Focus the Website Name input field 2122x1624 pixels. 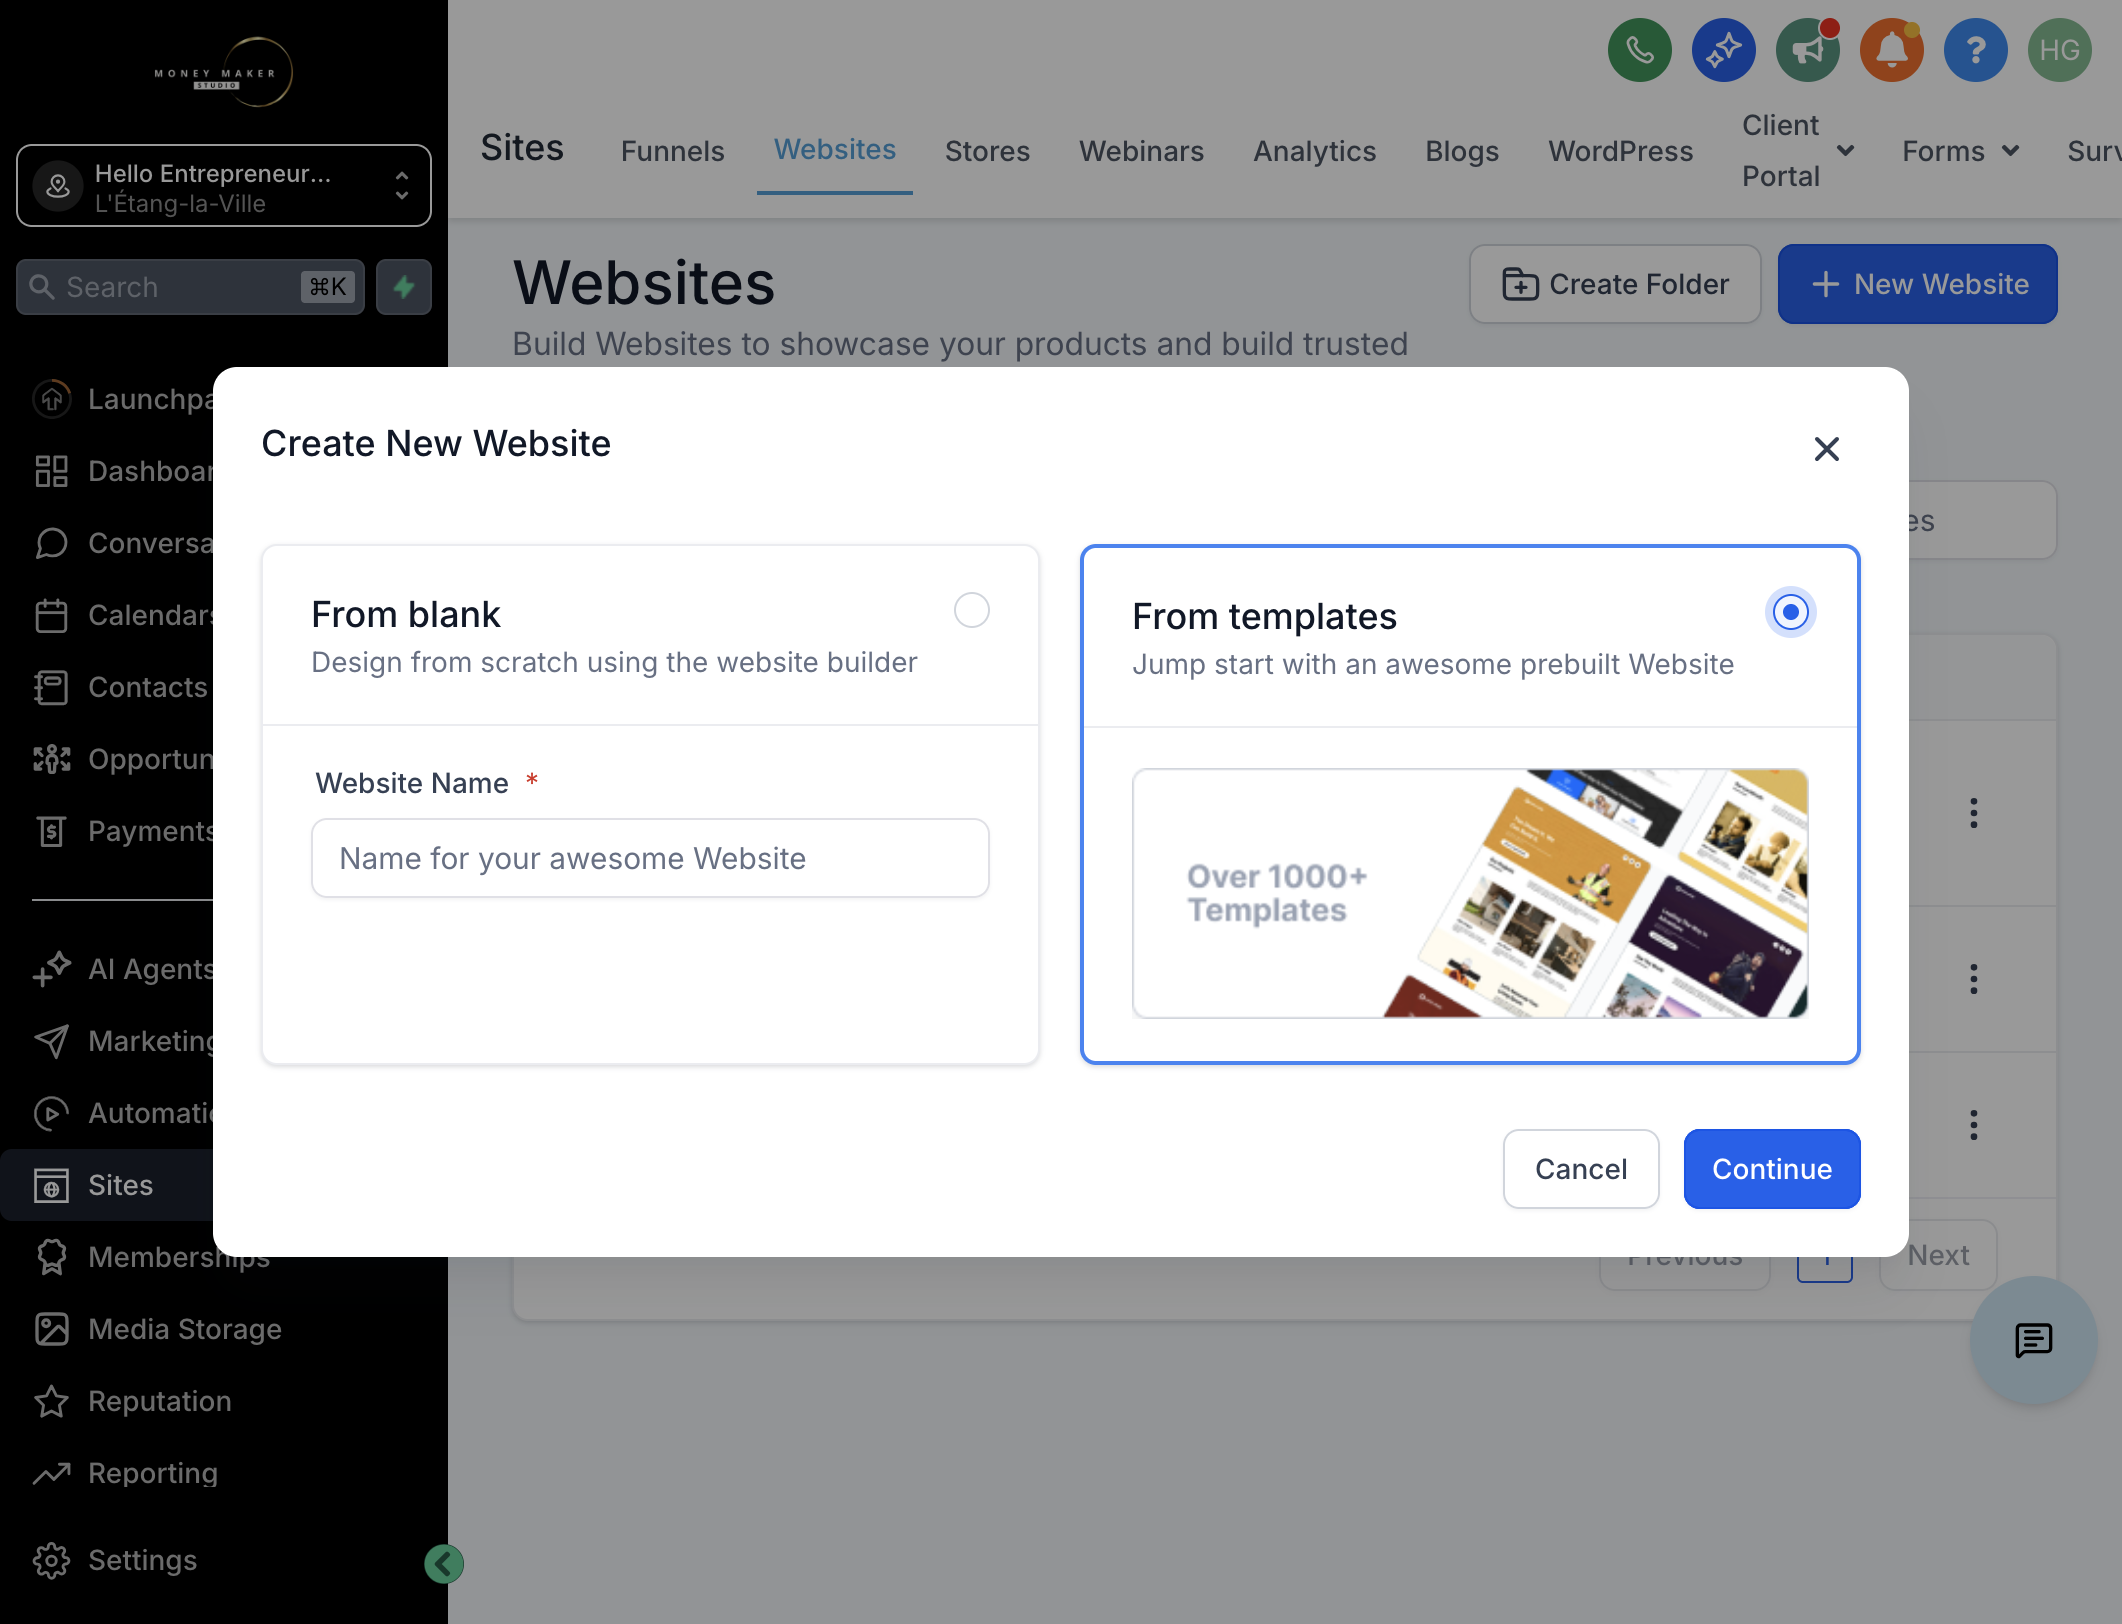coord(650,858)
